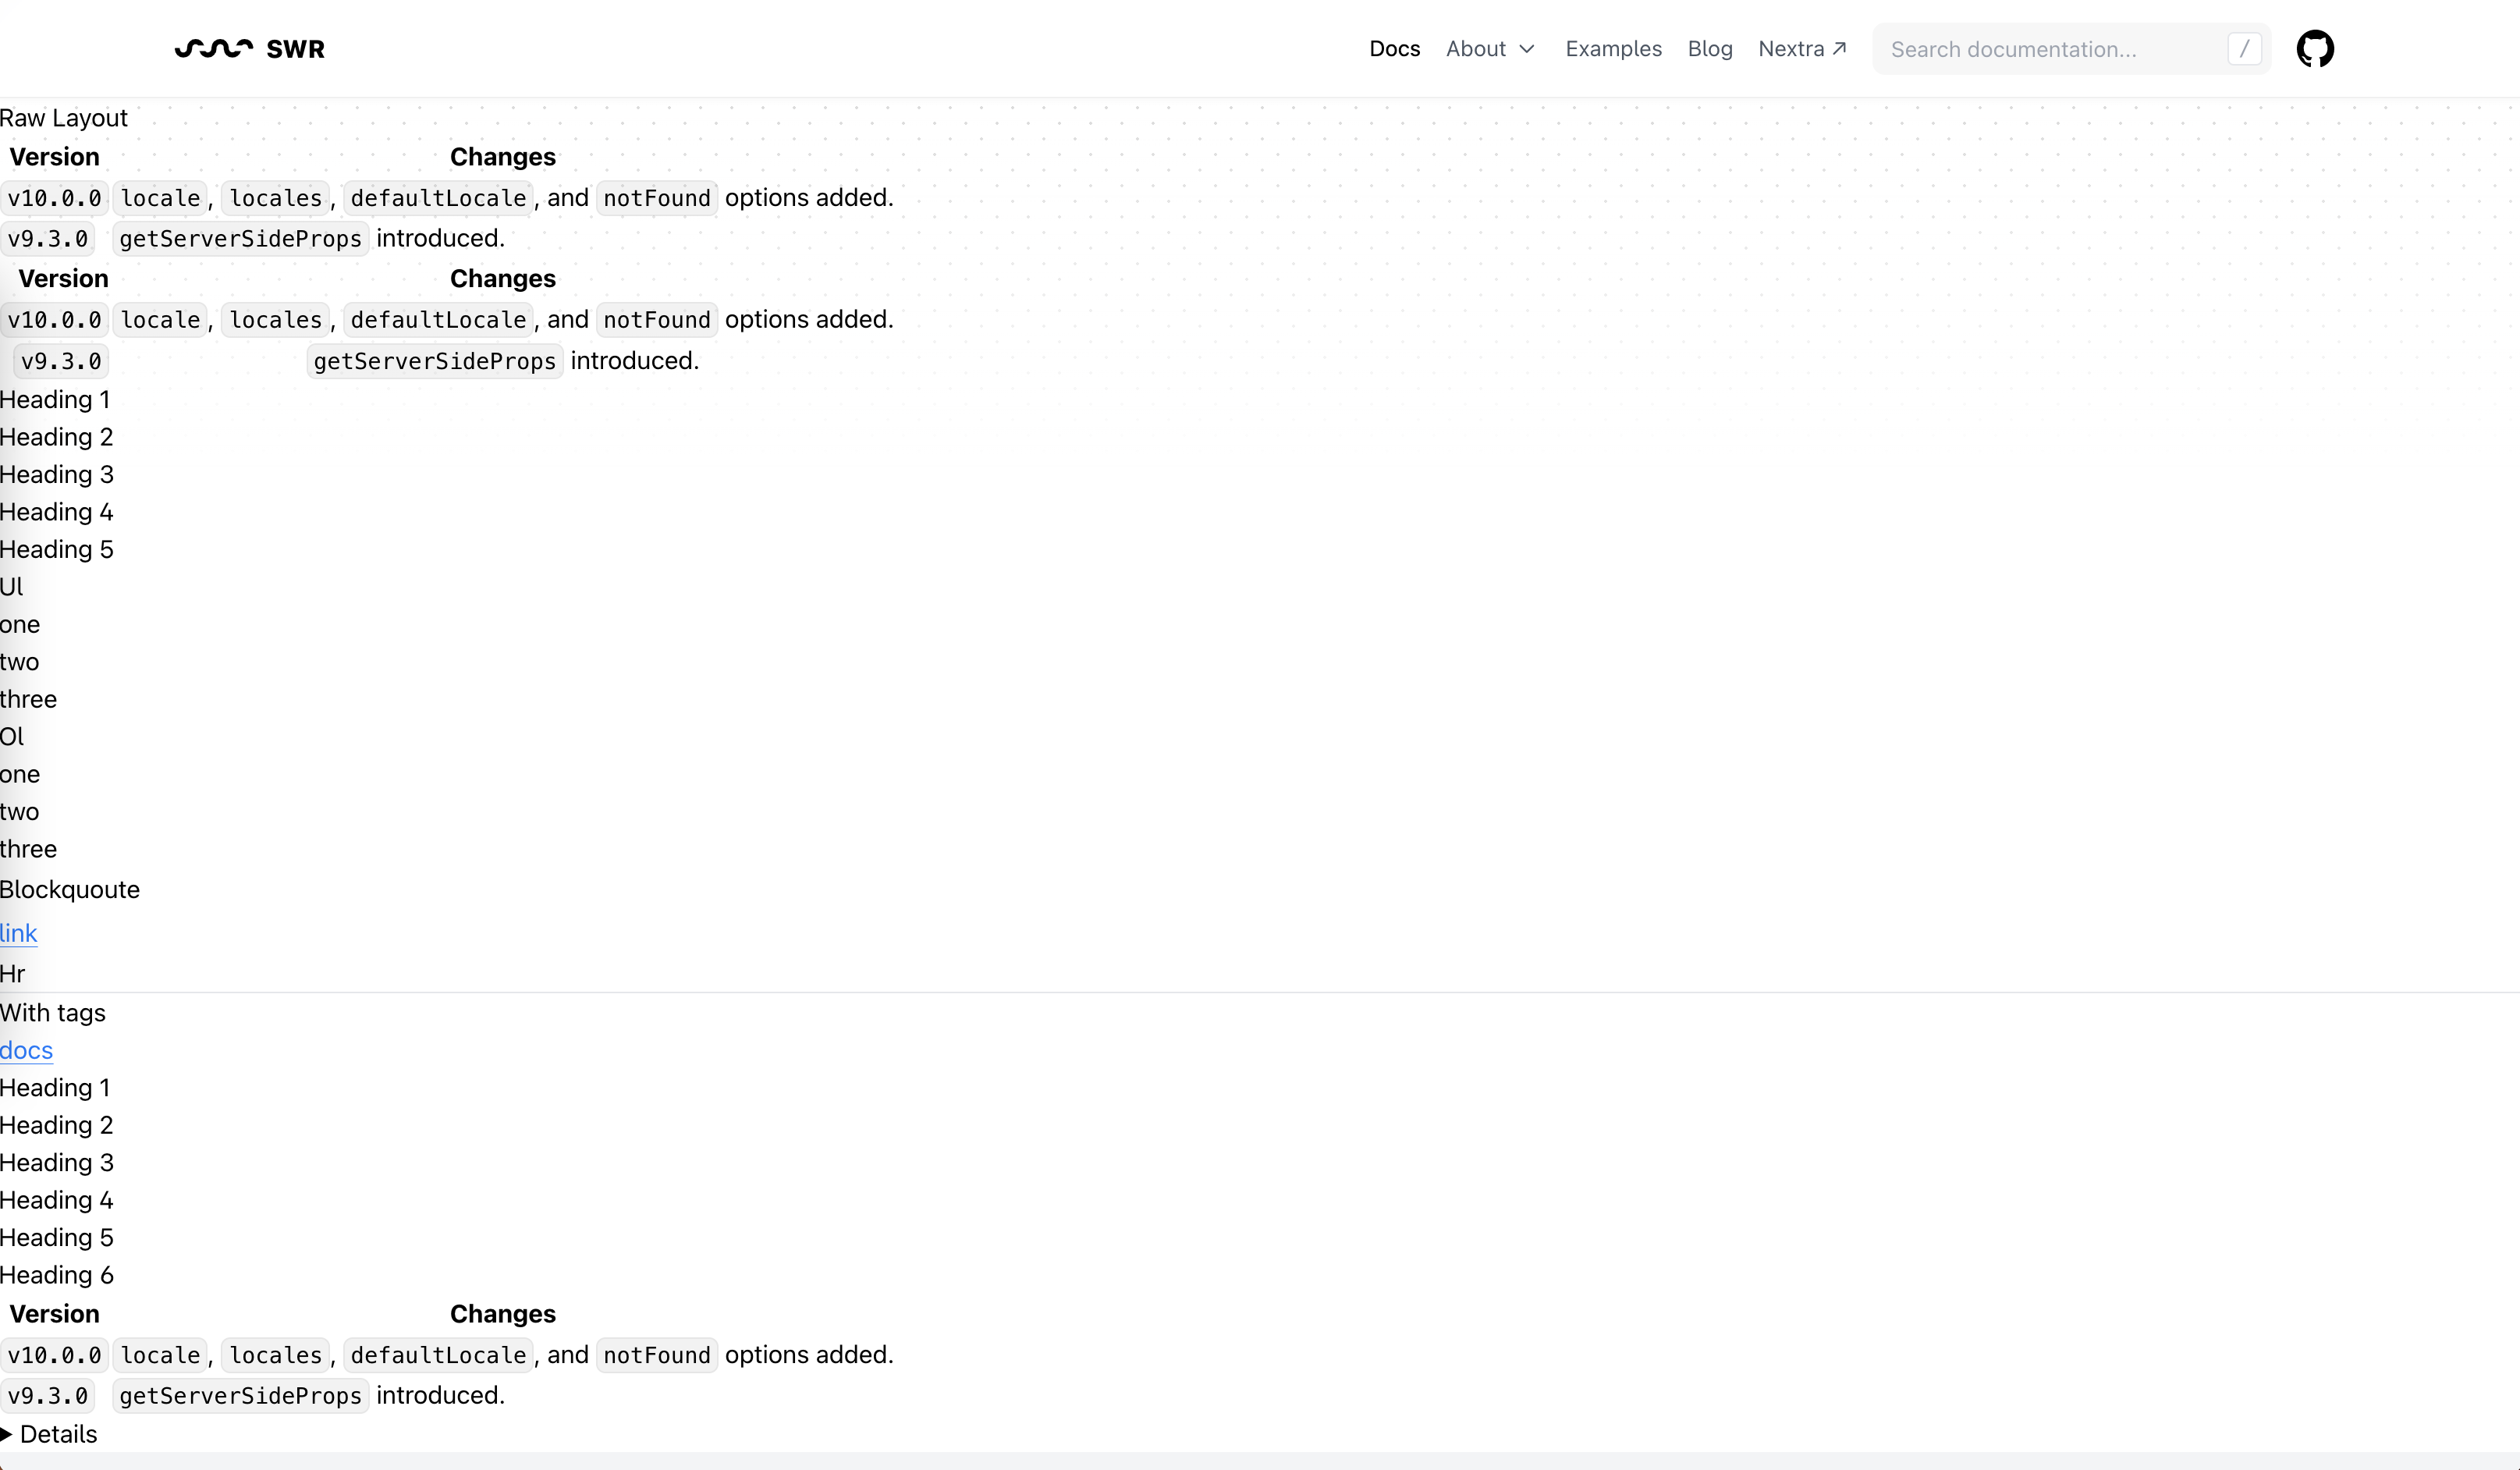Click the Raw Layout heading text
The width and height of the screenshot is (2520, 1470).
[x=64, y=118]
